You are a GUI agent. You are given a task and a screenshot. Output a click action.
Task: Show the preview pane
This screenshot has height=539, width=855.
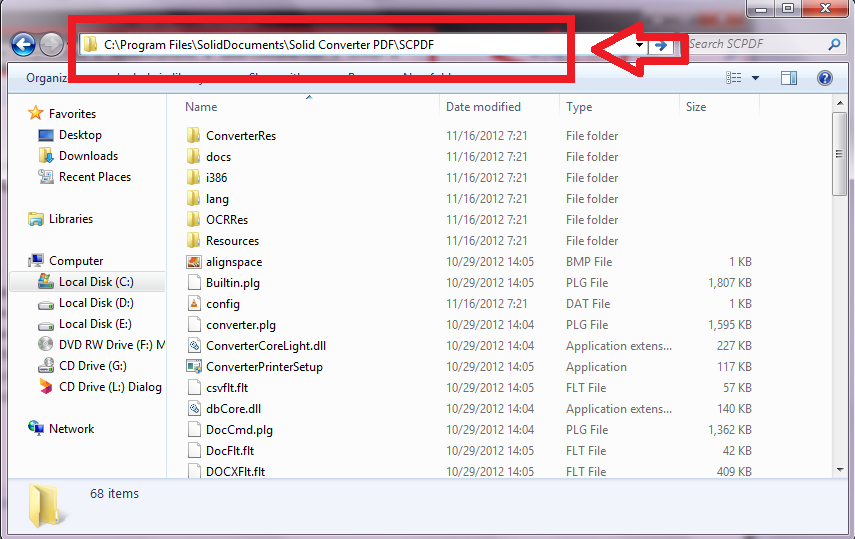(788, 78)
